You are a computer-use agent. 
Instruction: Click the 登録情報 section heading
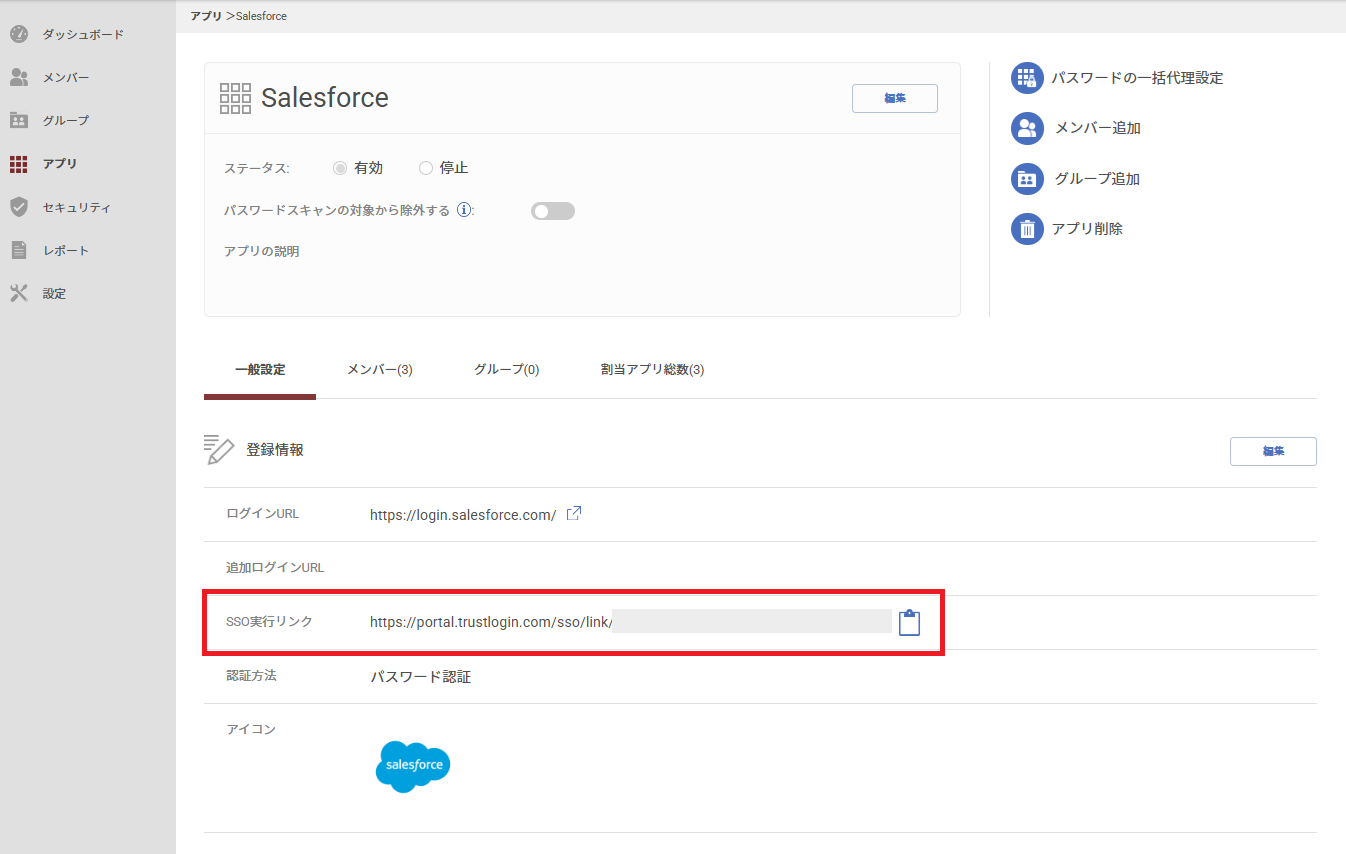point(275,450)
